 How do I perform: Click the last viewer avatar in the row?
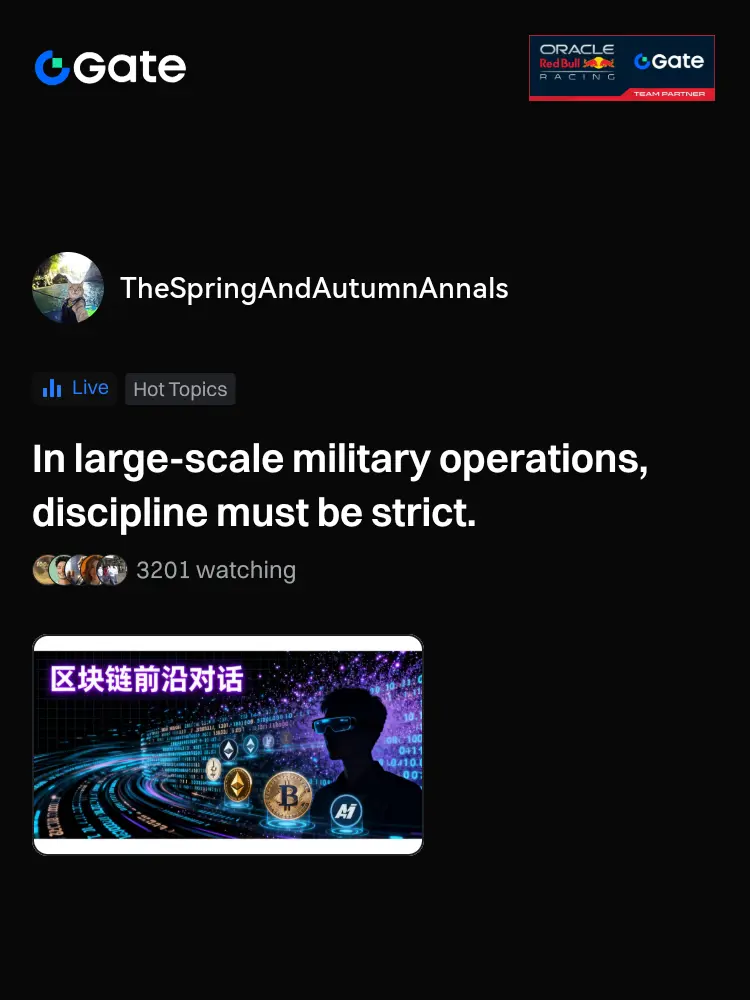click(x=113, y=570)
